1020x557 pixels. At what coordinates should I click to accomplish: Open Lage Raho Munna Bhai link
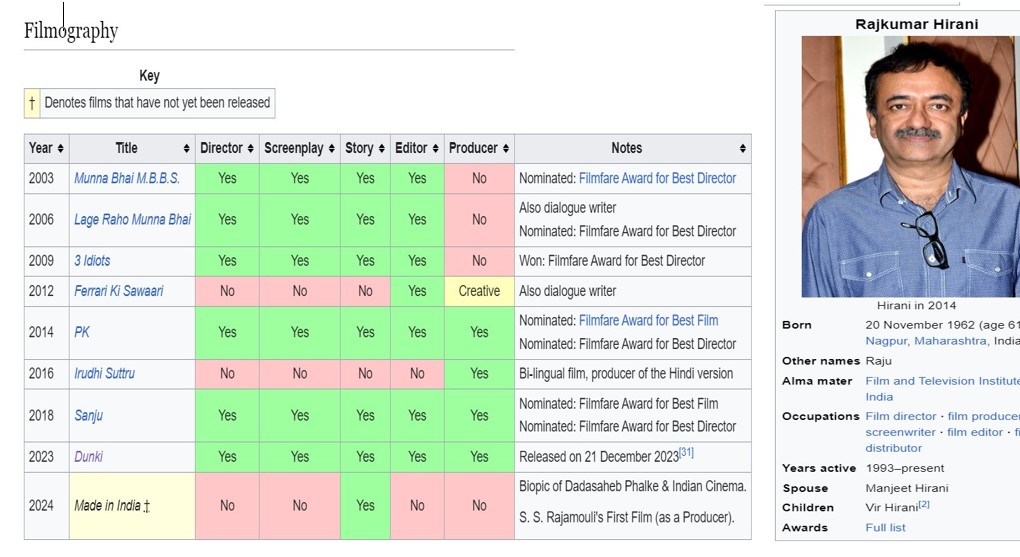point(132,219)
